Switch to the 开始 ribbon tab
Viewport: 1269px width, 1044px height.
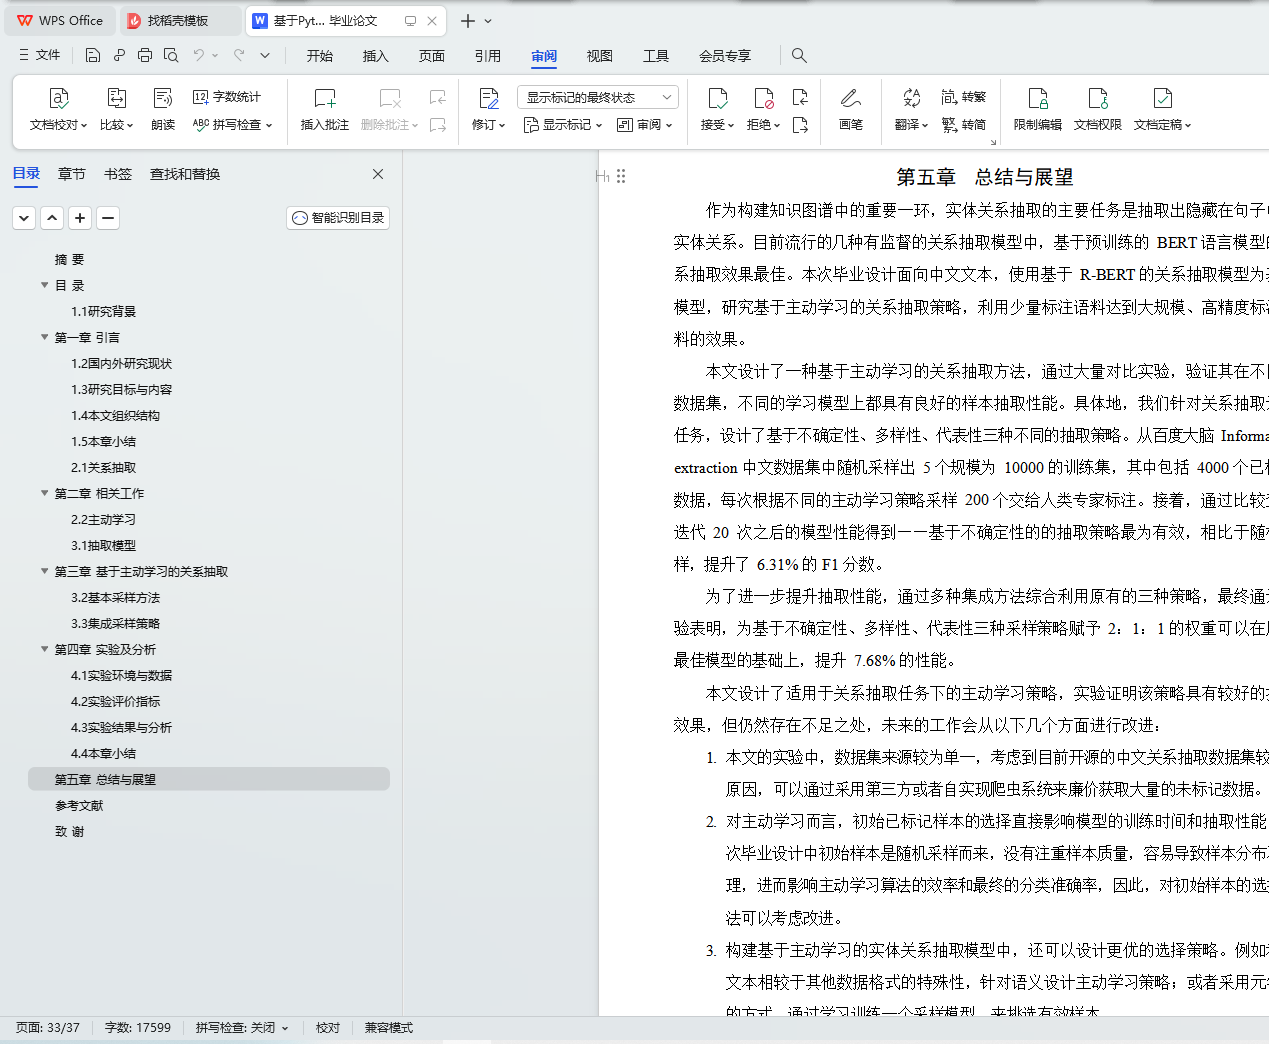[320, 56]
